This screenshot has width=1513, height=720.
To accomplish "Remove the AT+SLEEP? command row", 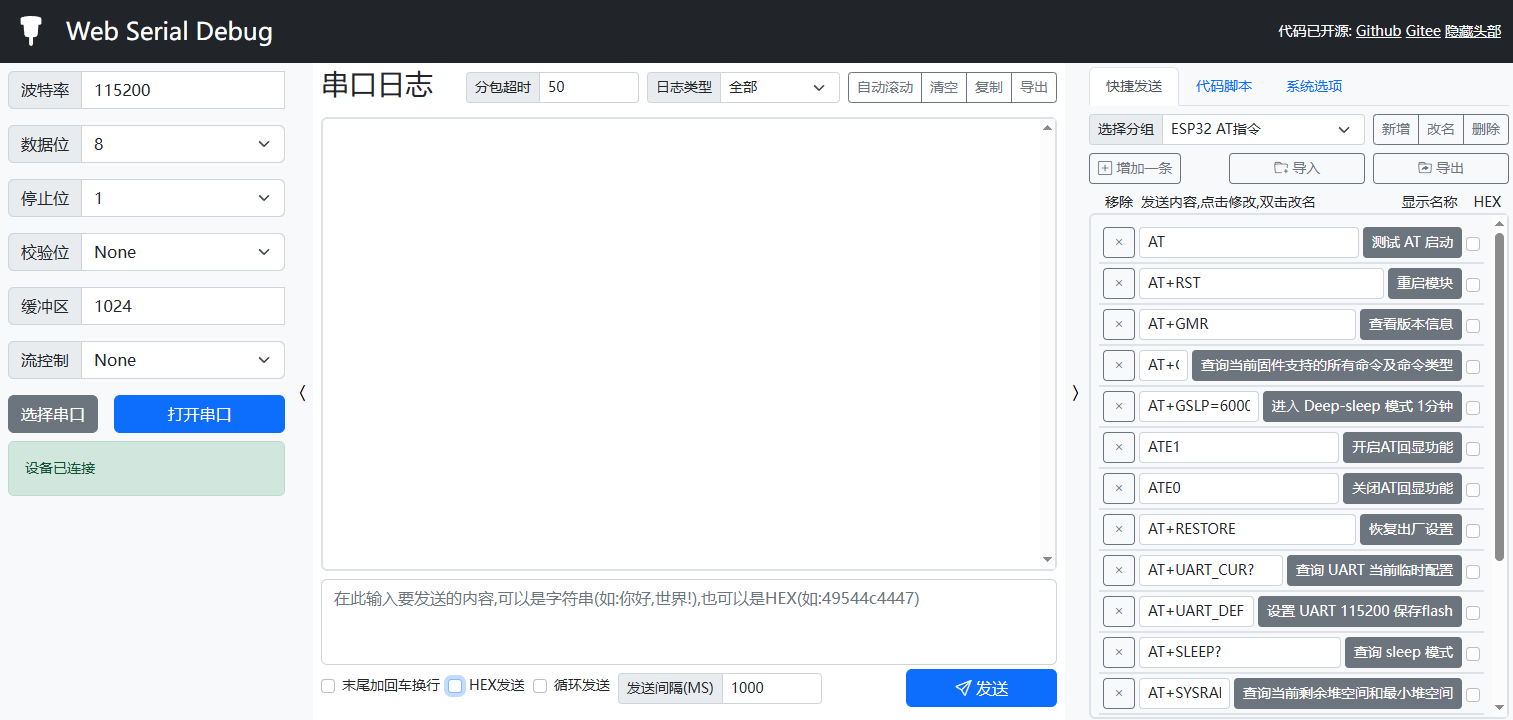I will (x=1119, y=652).
